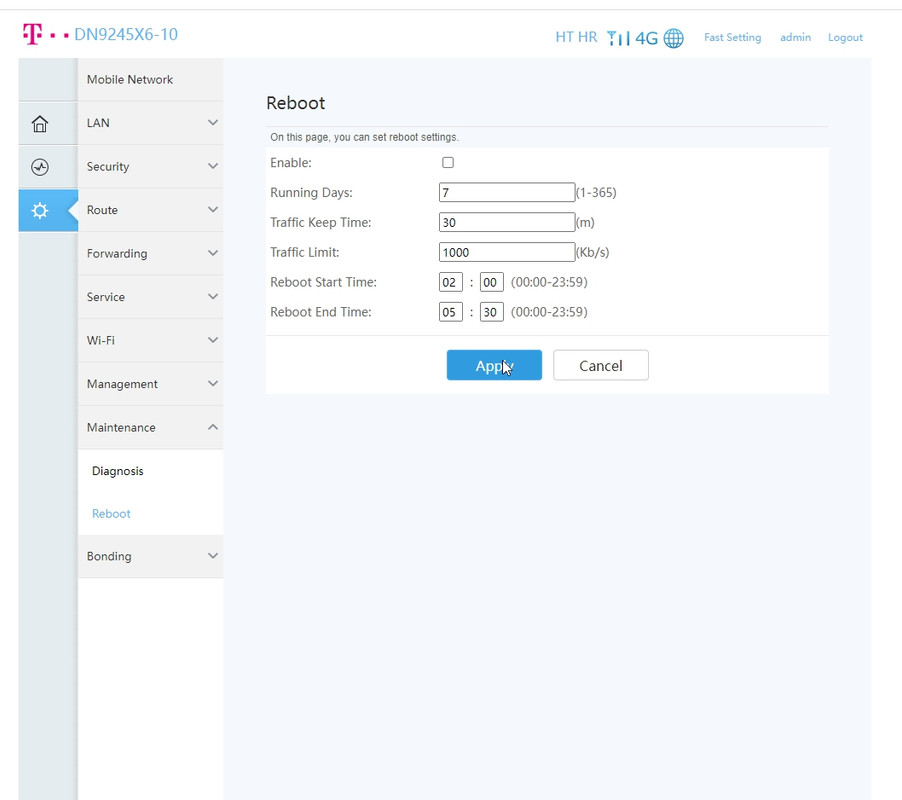Click Reboot End Time minute field
The width and height of the screenshot is (902, 800).
(x=492, y=312)
